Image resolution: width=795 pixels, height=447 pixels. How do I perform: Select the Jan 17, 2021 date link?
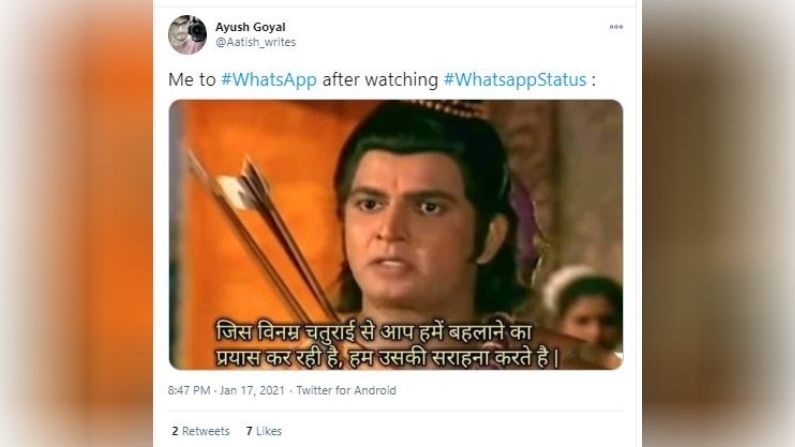pos(252,390)
